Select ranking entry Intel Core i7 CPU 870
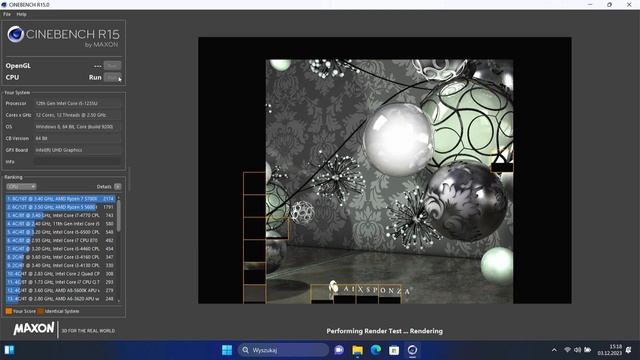The image size is (640, 360). [x=61, y=240]
